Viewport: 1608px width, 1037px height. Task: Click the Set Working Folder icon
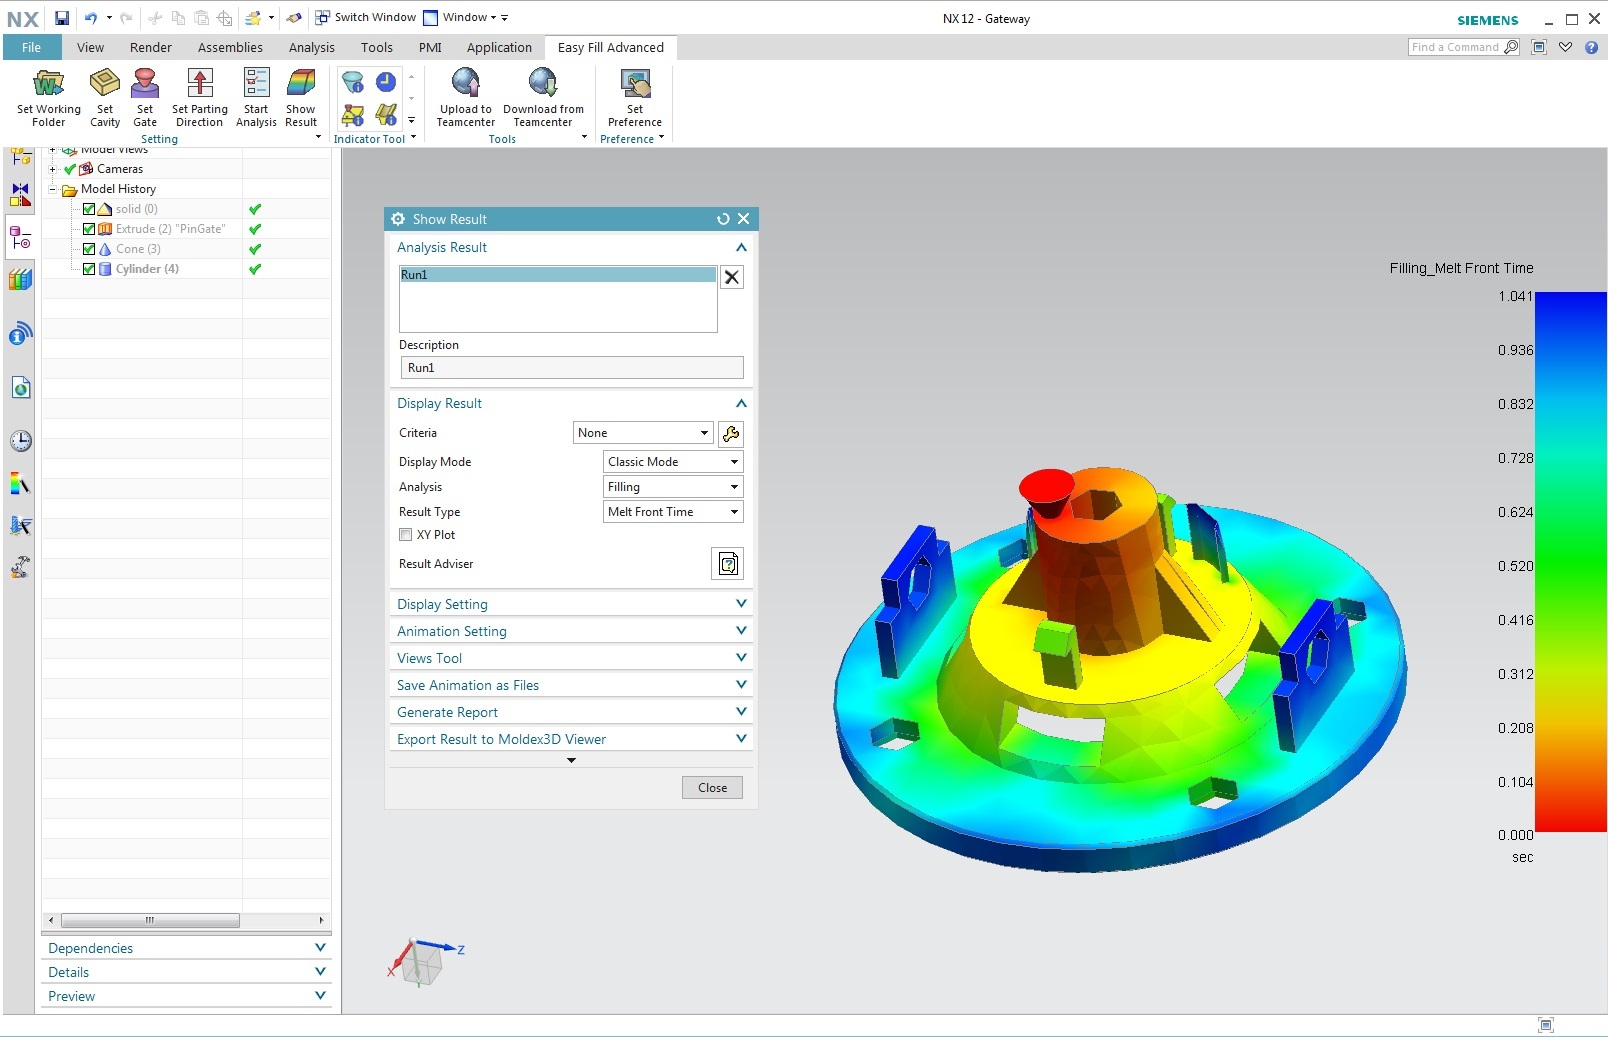click(48, 97)
